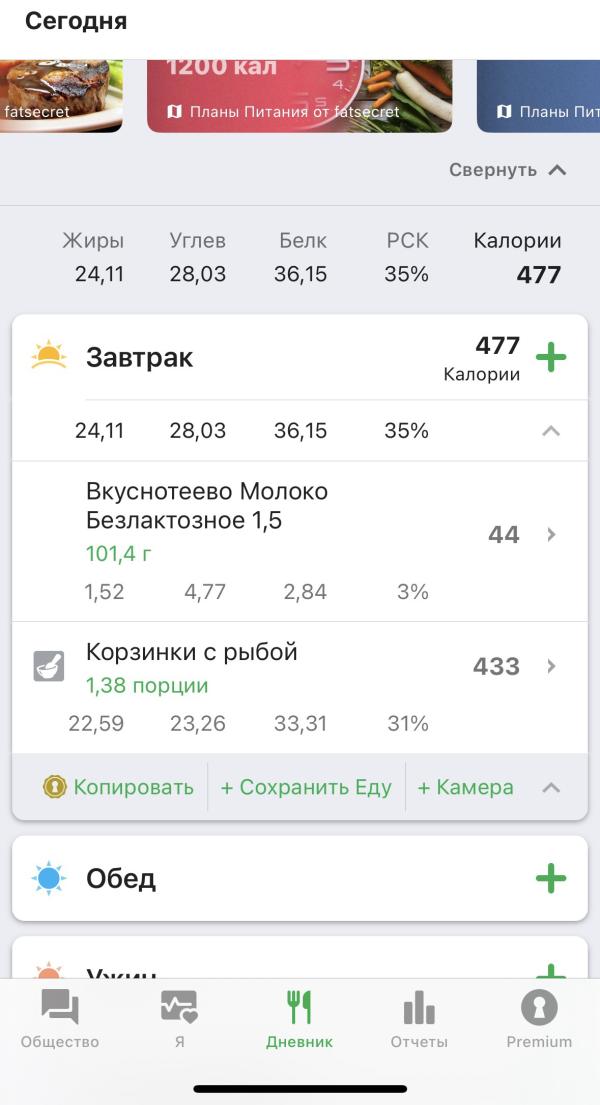Tap the Копировать premium badge icon
Viewport: 600px width, 1105px height.
[55, 787]
